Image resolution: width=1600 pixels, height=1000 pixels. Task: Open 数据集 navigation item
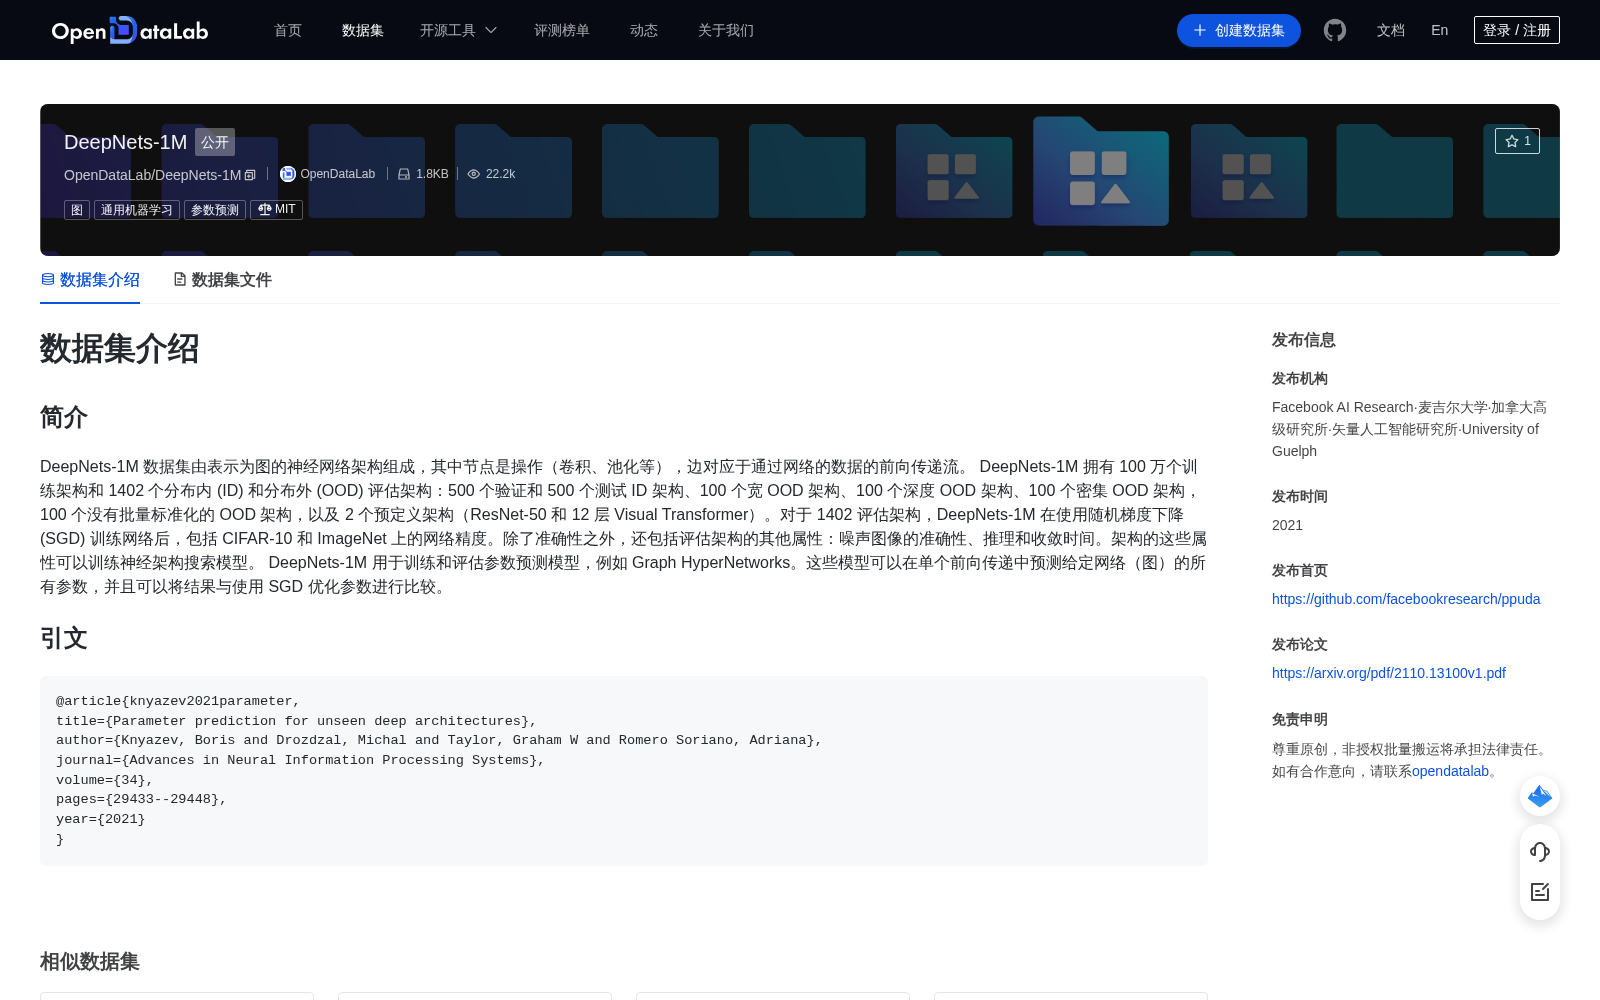tap(363, 30)
